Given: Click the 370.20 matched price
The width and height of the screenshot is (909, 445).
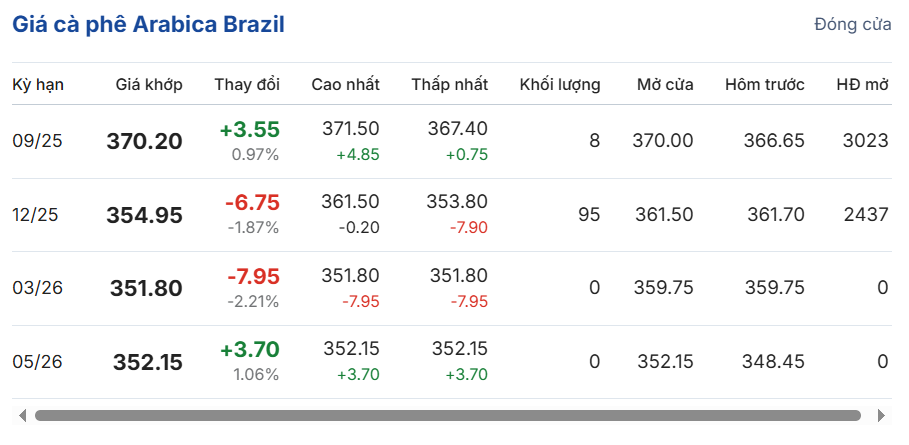Looking at the screenshot, I should (144, 141).
